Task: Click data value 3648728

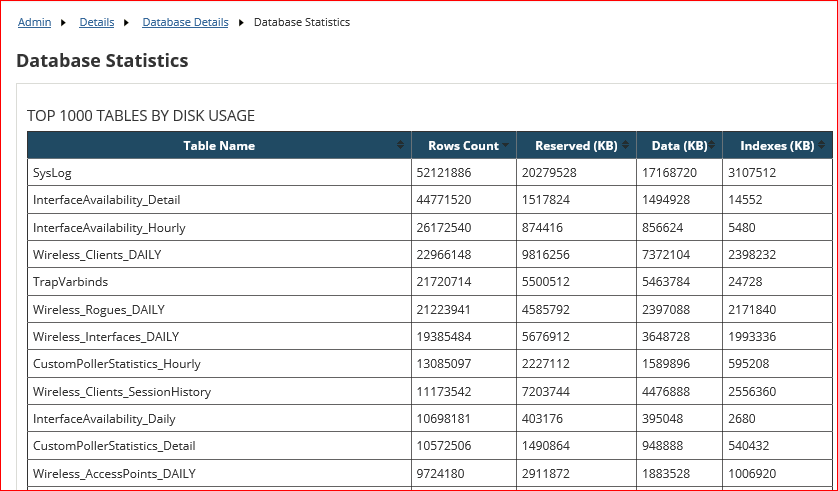Action: click(x=666, y=337)
